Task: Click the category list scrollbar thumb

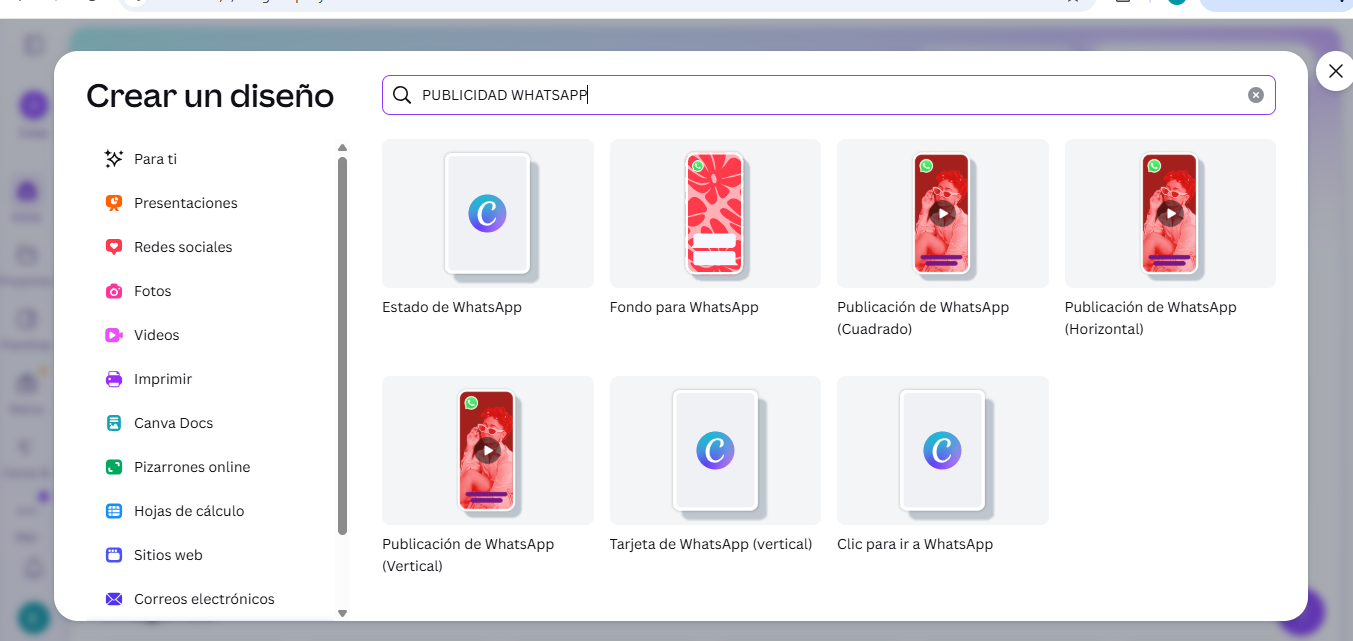Action: (x=342, y=345)
